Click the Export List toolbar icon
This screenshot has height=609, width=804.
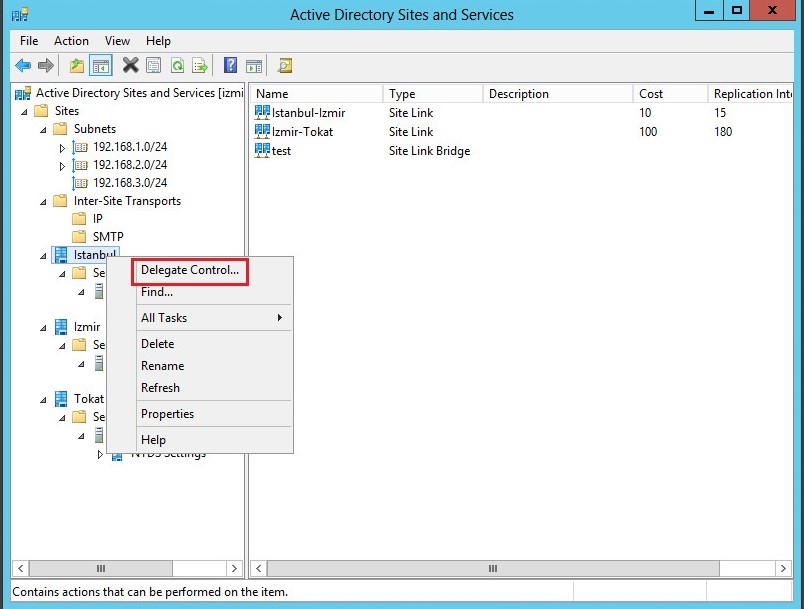(200, 66)
